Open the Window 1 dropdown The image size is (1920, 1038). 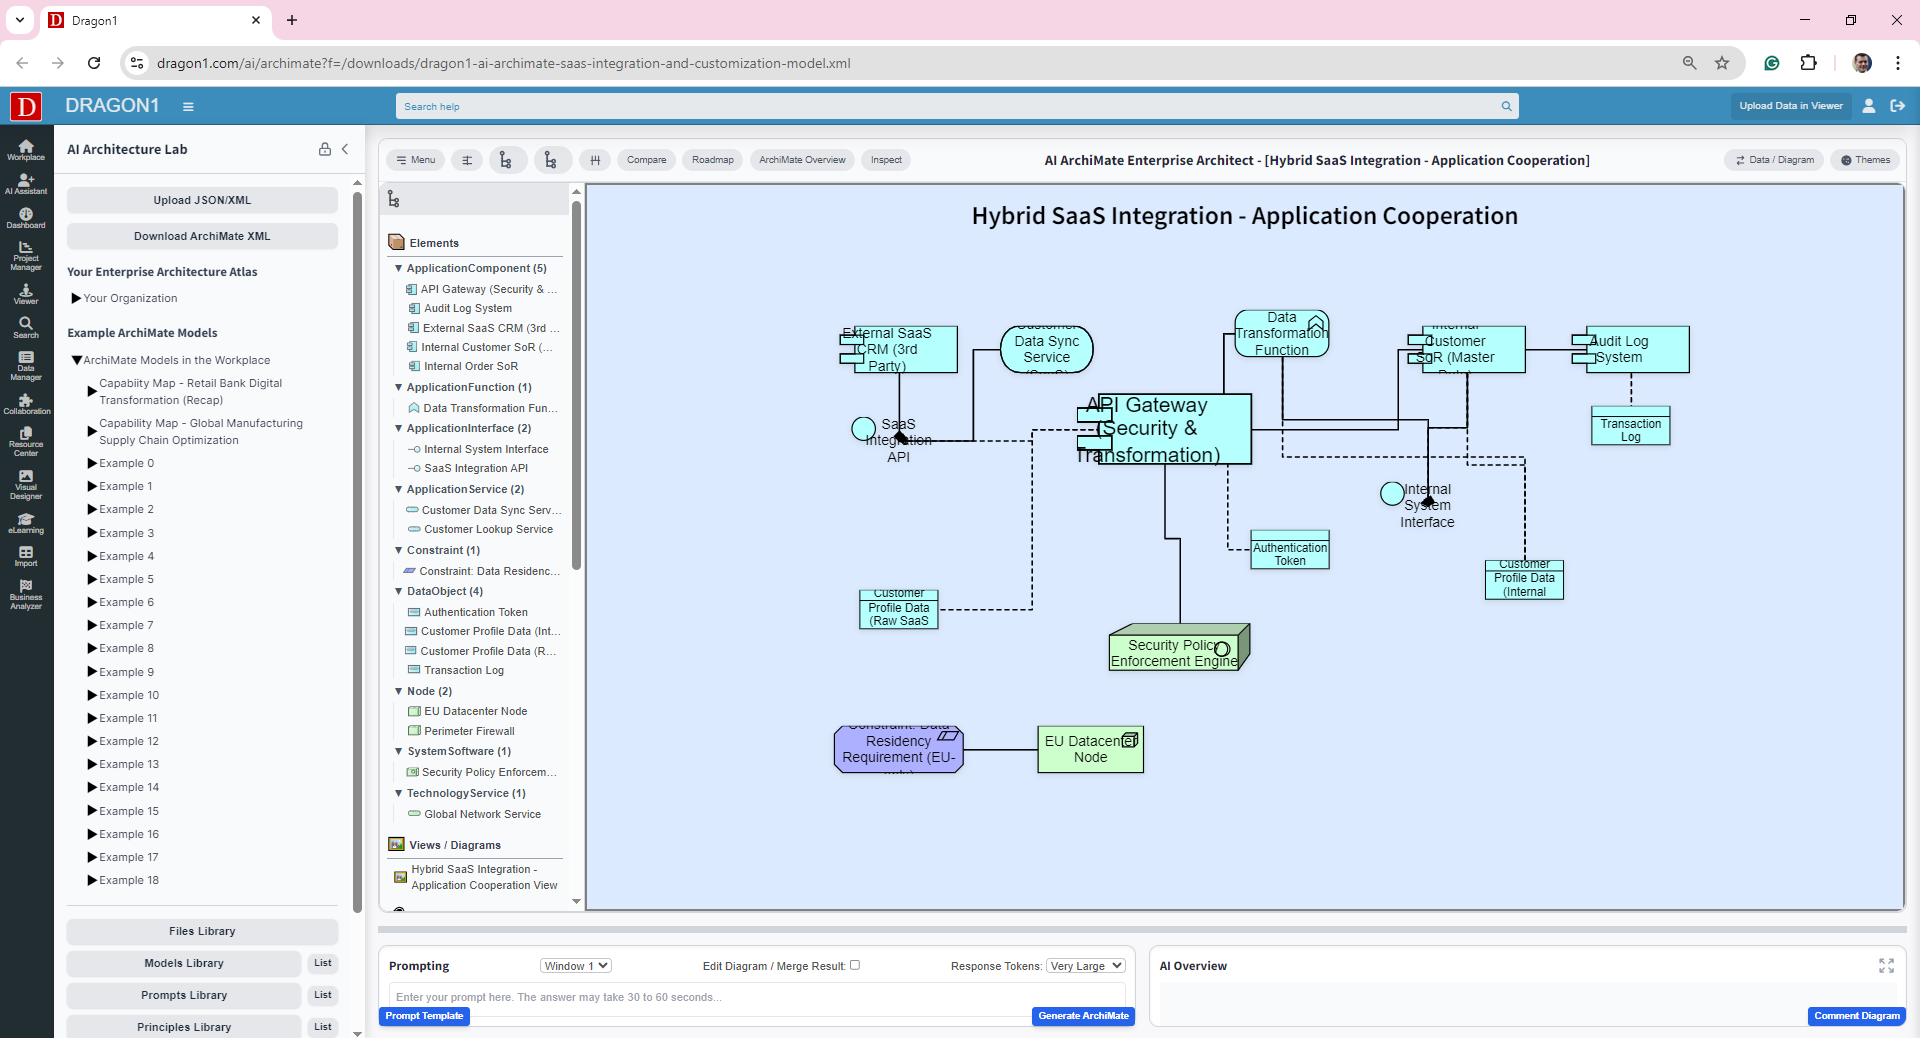(x=576, y=966)
